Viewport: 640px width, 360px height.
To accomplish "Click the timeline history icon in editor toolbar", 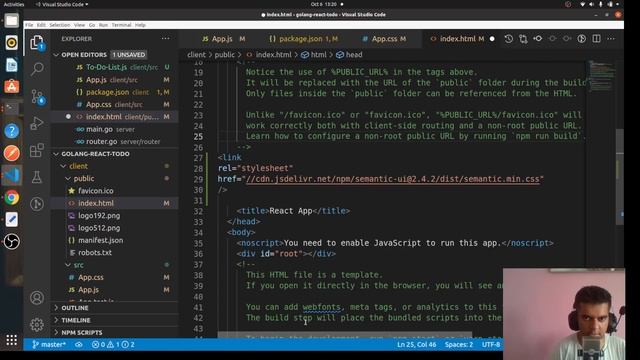I will [508, 39].
